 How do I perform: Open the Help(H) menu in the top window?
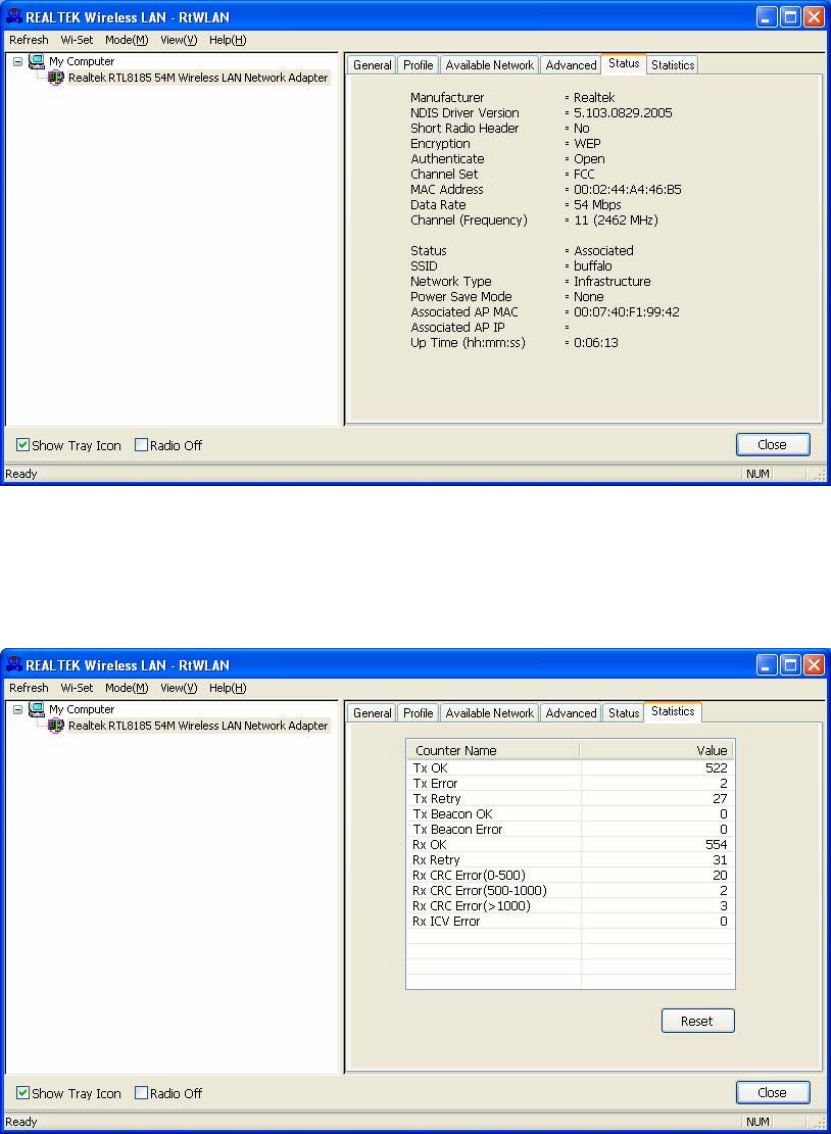(x=228, y=40)
